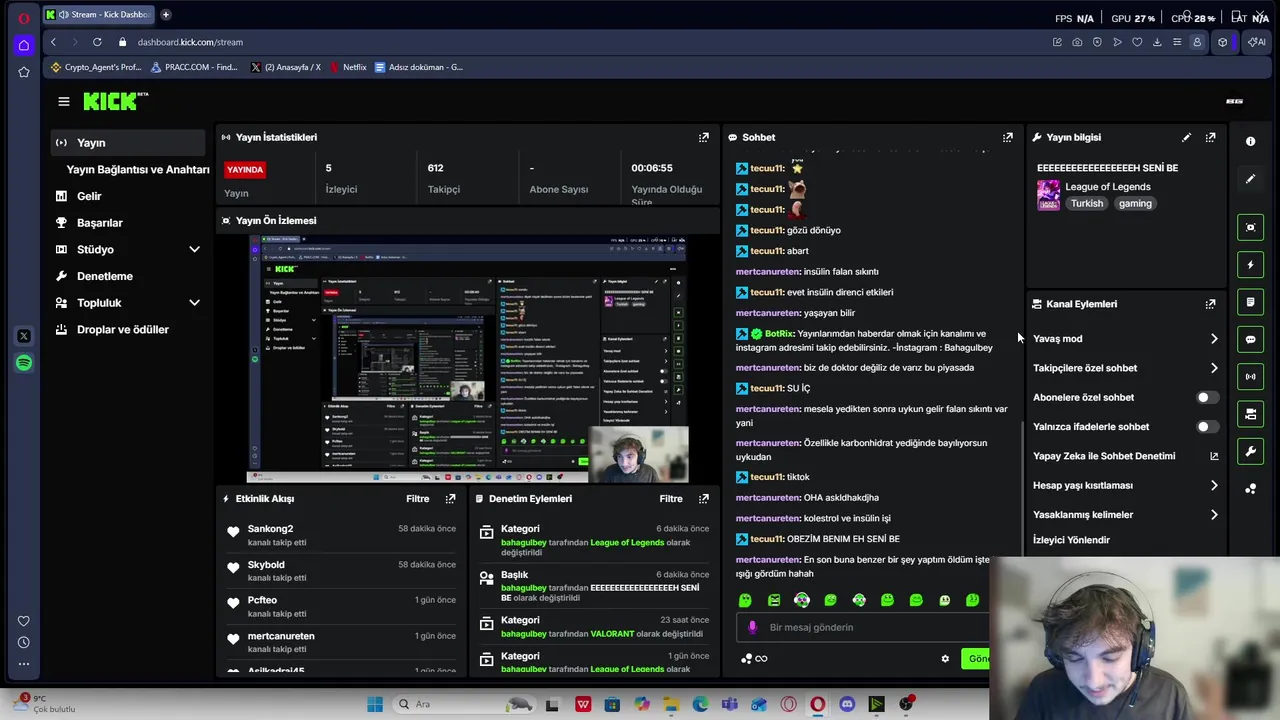Open a new browser tab with the plus button
The height and width of the screenshot is (720, 1280).
(166, 14)
